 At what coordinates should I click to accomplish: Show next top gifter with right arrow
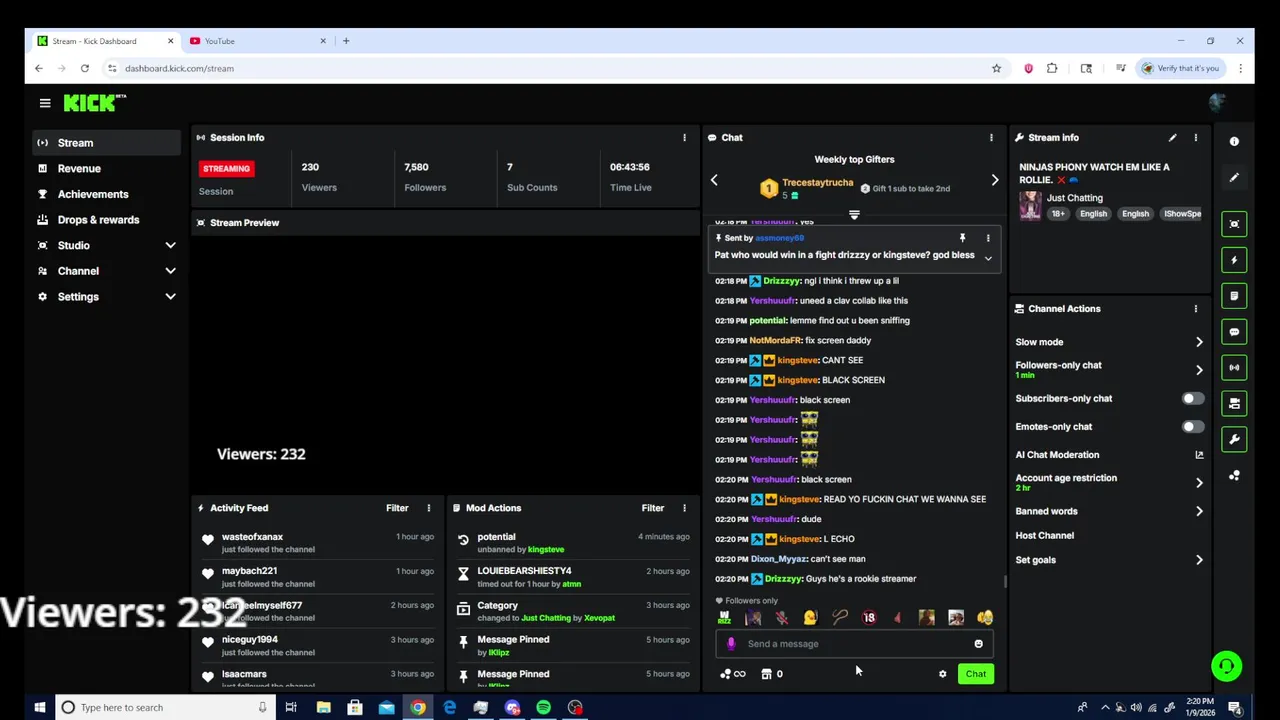coord(994,180)
